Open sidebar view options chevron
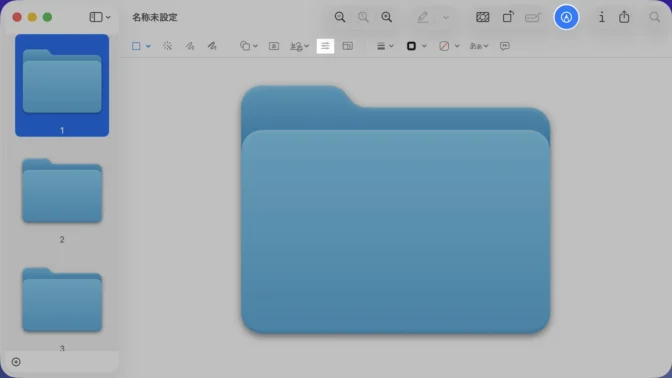The height and width of the screenshot is (378, 672). click(x=108, y=18)
